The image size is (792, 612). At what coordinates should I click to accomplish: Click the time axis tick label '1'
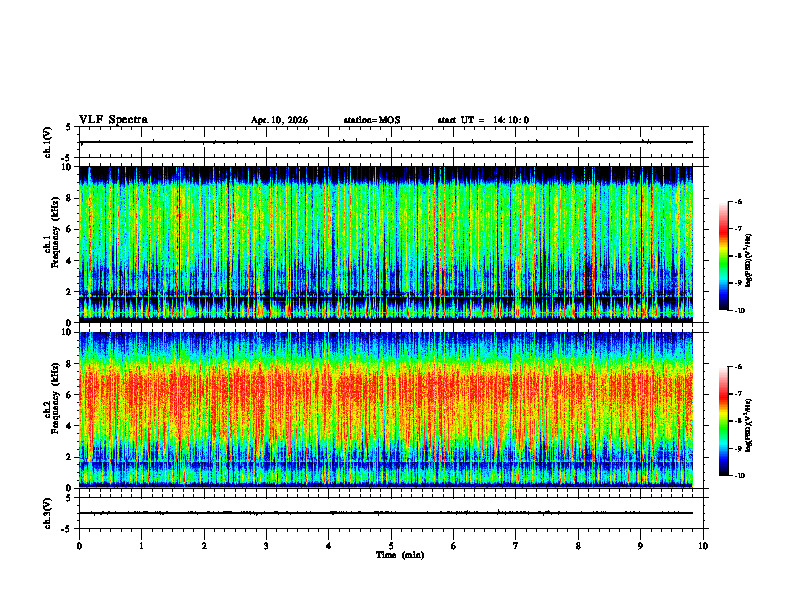[141, 546]
